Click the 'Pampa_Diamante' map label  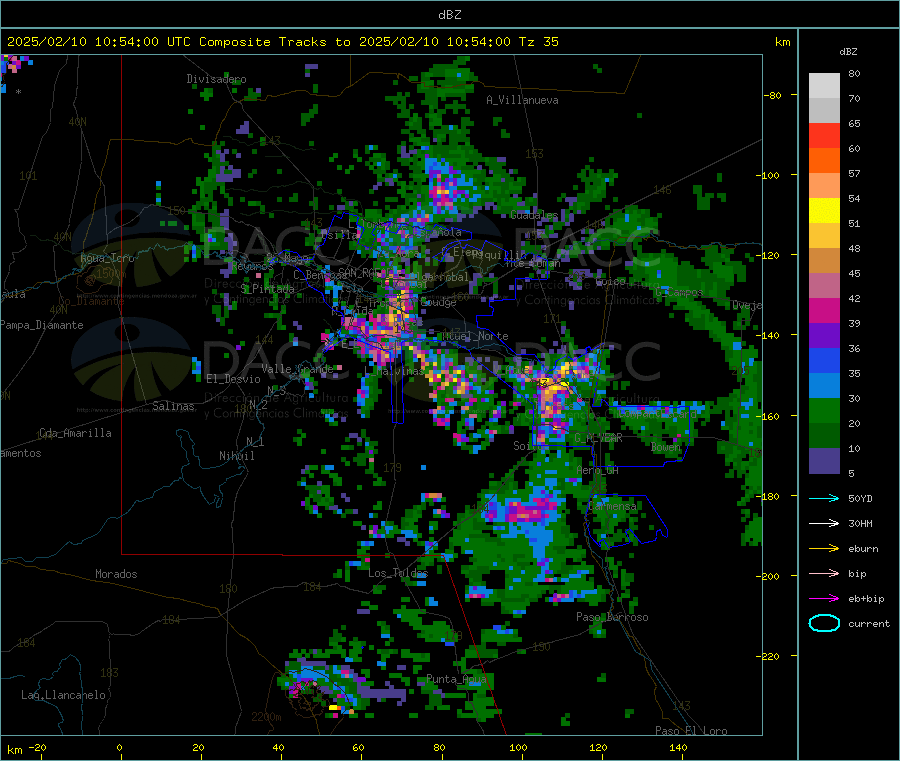pyautogui.click(x=41, y=325)
